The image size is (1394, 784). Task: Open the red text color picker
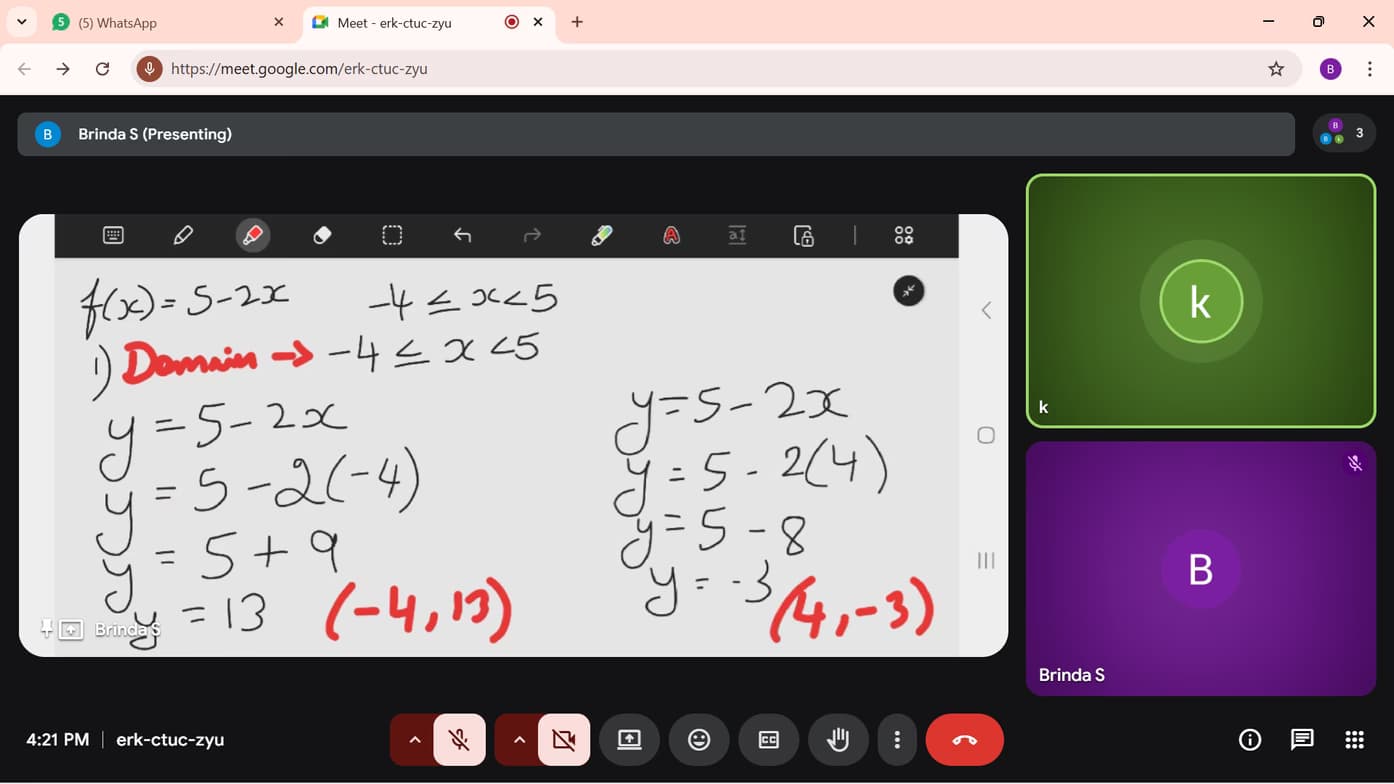pos(671,235)
